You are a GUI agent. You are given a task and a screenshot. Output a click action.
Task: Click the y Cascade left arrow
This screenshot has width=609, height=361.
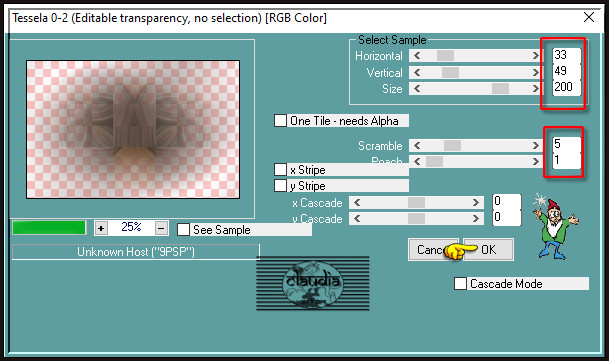357,219
